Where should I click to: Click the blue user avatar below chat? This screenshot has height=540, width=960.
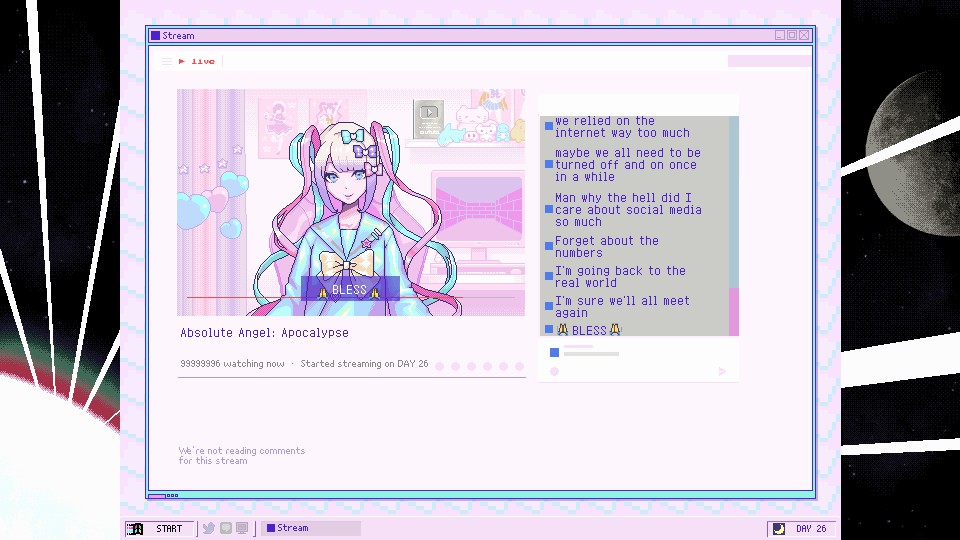pyautogui.click(x=555, y=352)
